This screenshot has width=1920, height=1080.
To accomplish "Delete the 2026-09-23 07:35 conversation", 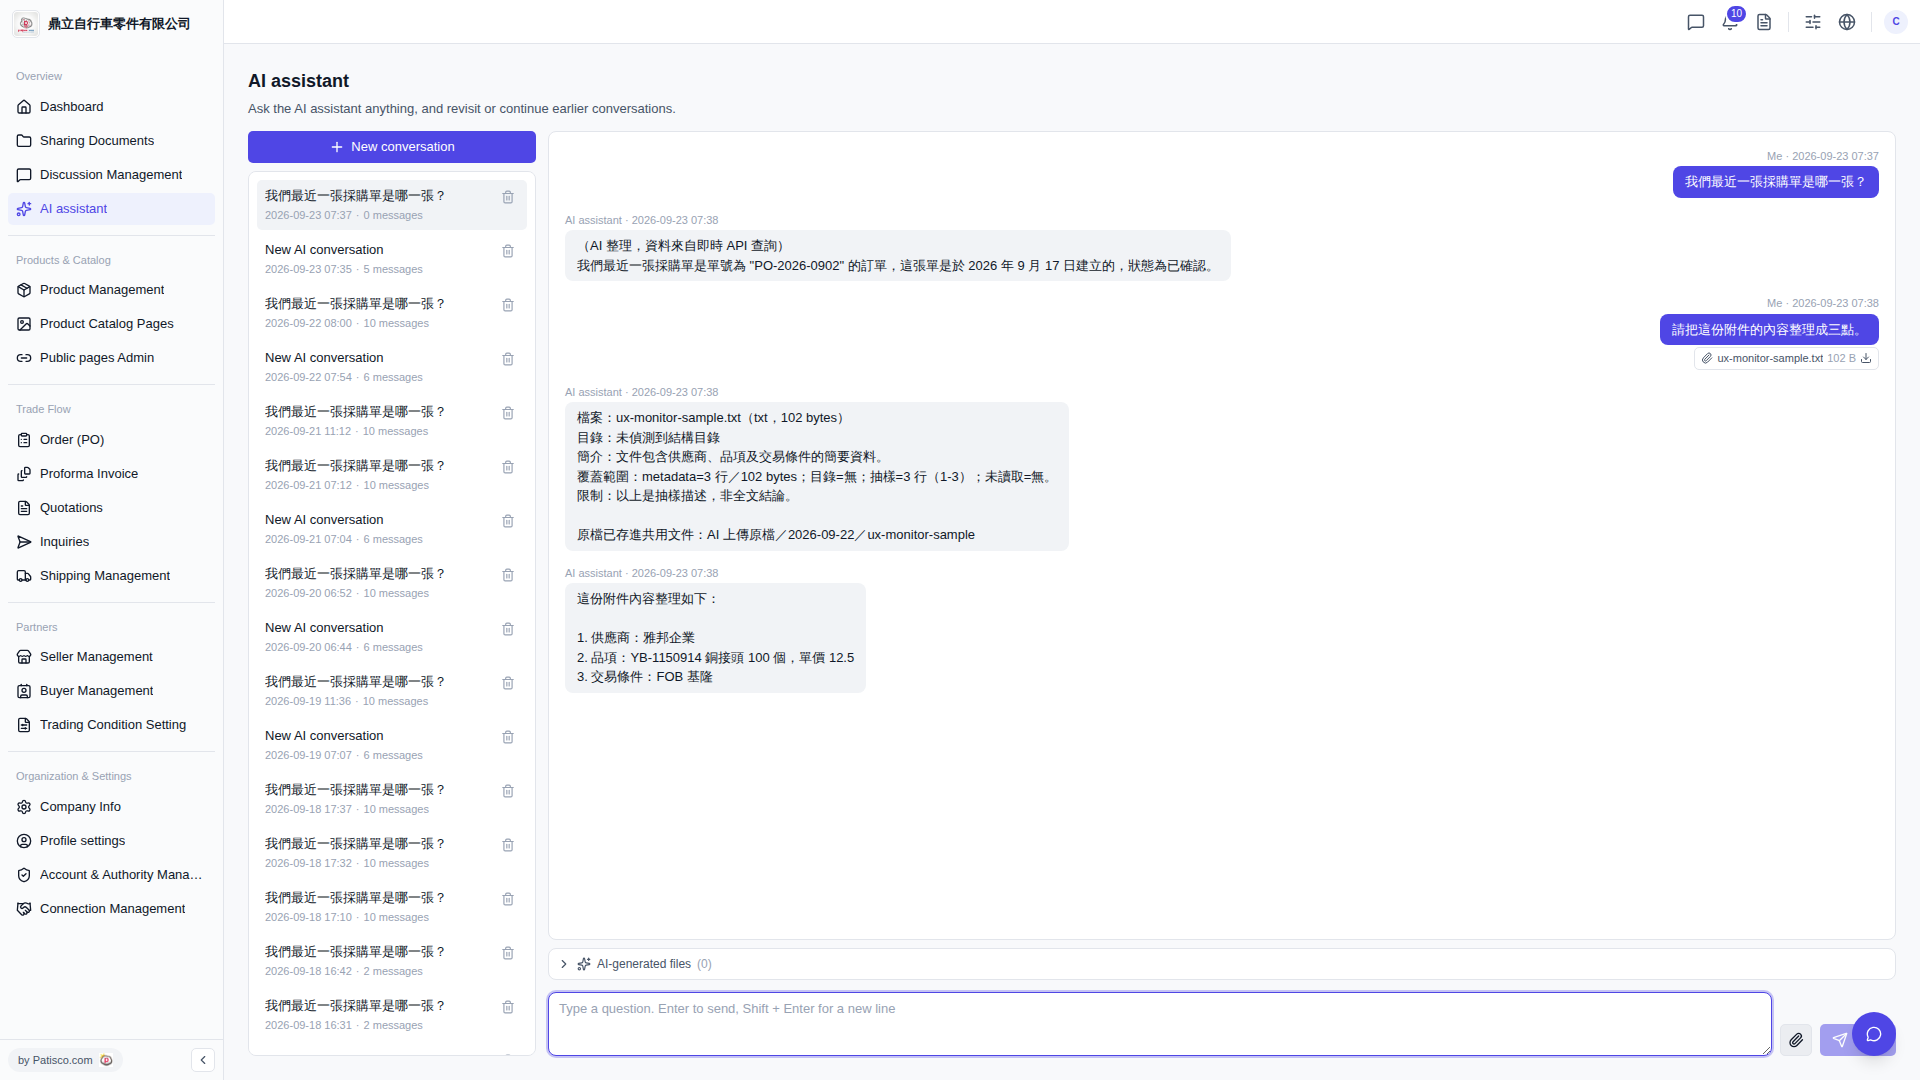I will (x=508, y=251).
